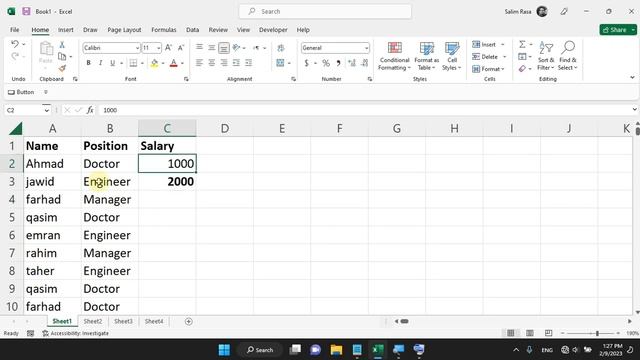Click the formula bar showing 1000
640x360 pixels.
[x=363, y=110]
